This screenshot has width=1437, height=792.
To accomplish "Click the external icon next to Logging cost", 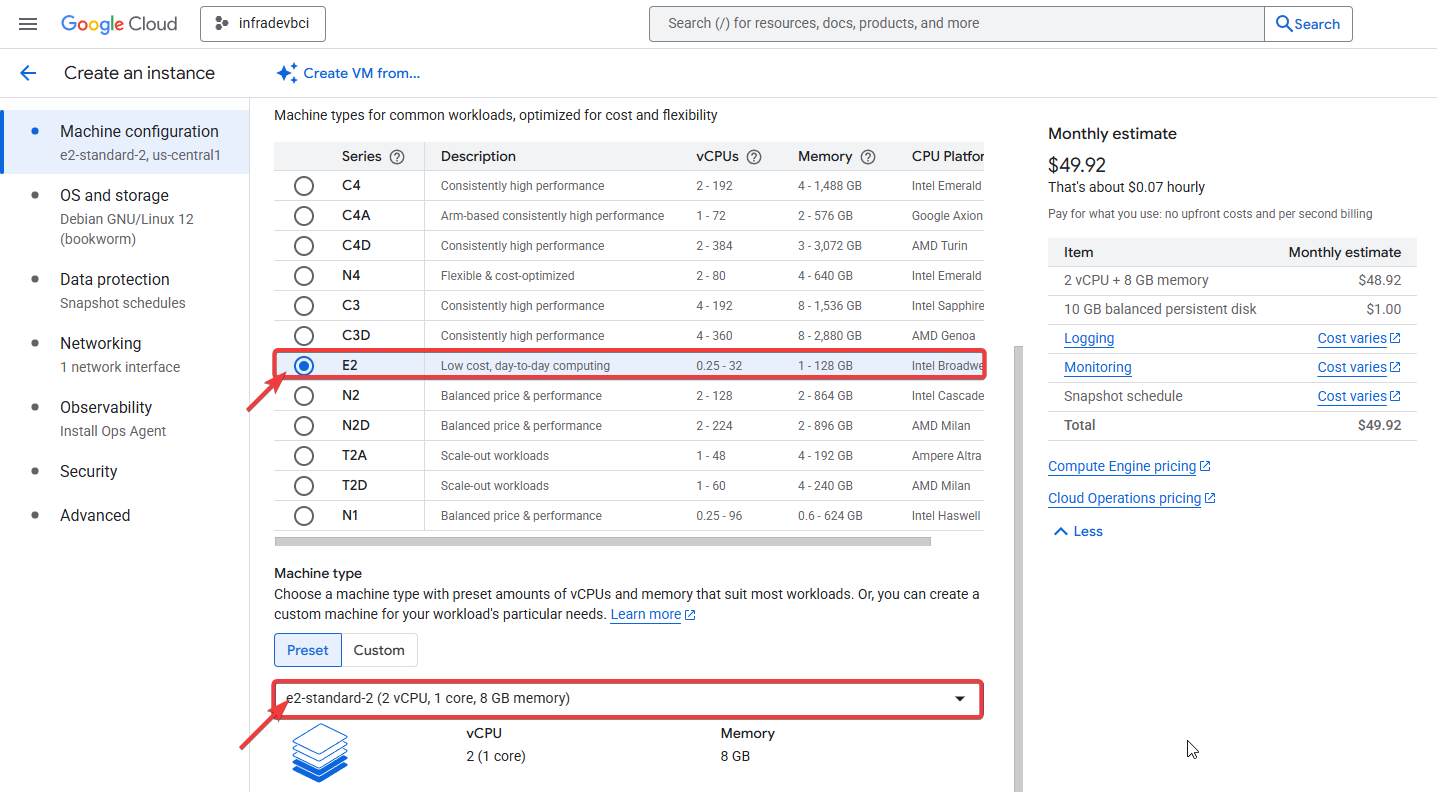I will coord(1395,339).
